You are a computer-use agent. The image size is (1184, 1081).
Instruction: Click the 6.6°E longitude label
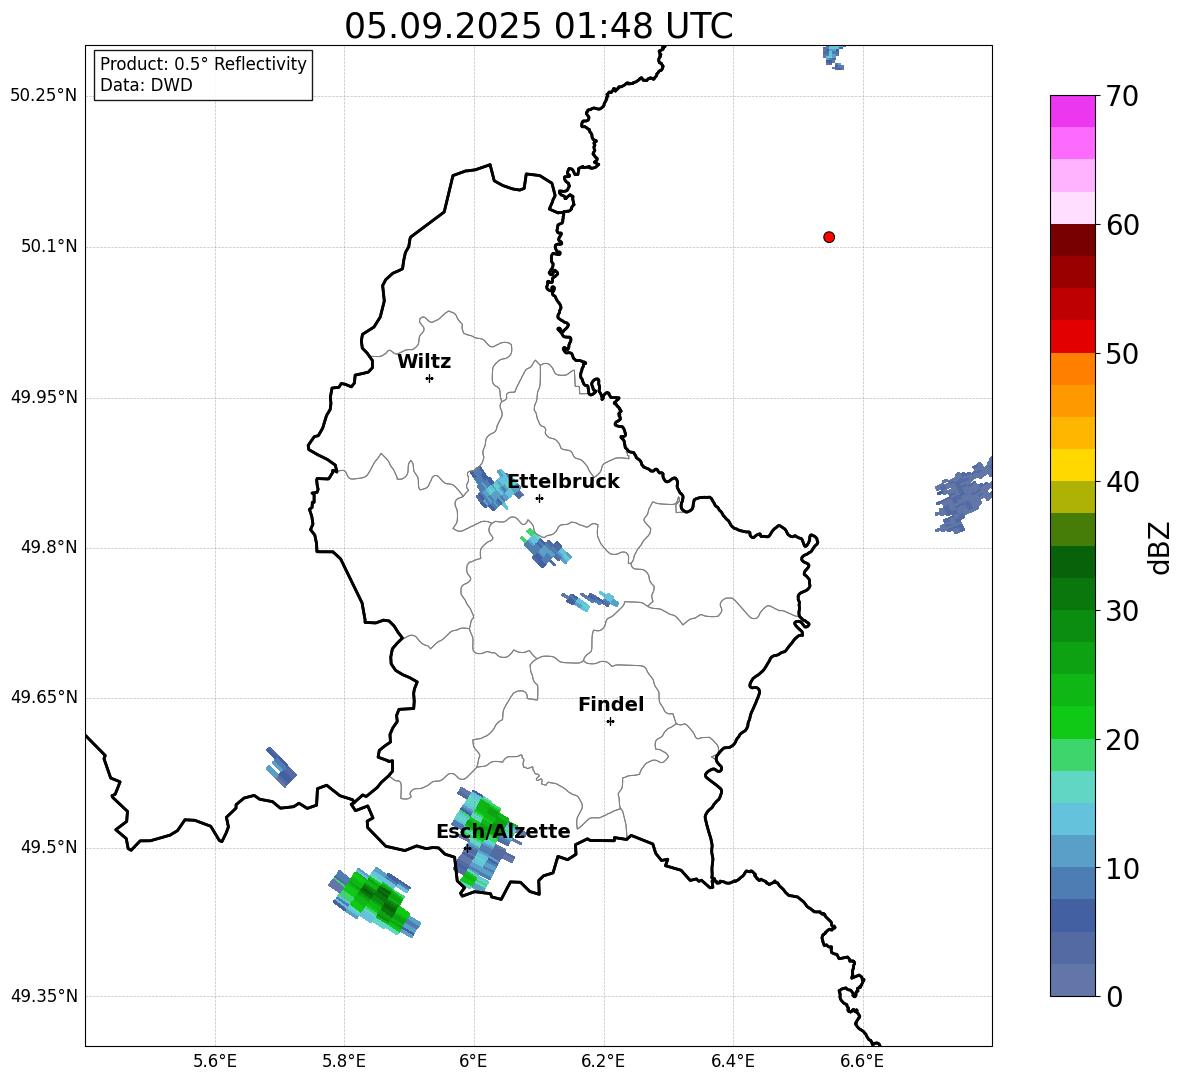[862, 1061]
